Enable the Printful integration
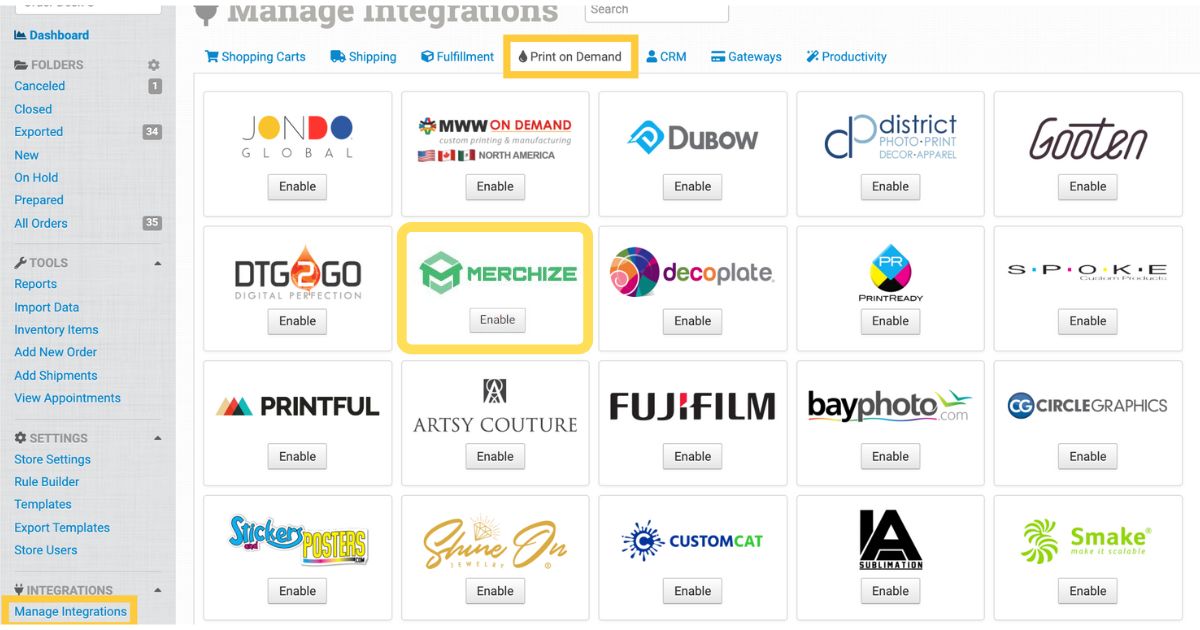This screenshot has height=630, width=1200. pyautogui.click(x=296, y=456)
